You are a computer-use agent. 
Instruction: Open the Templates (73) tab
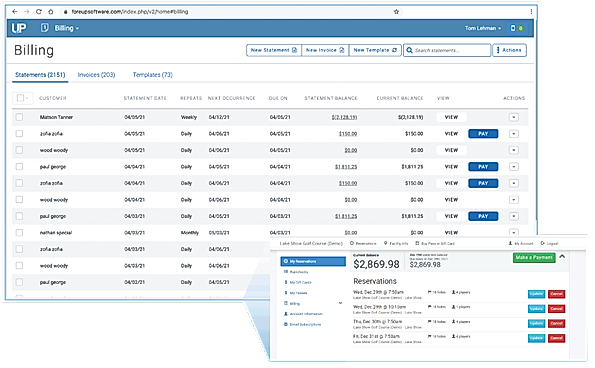click(153, 75)
